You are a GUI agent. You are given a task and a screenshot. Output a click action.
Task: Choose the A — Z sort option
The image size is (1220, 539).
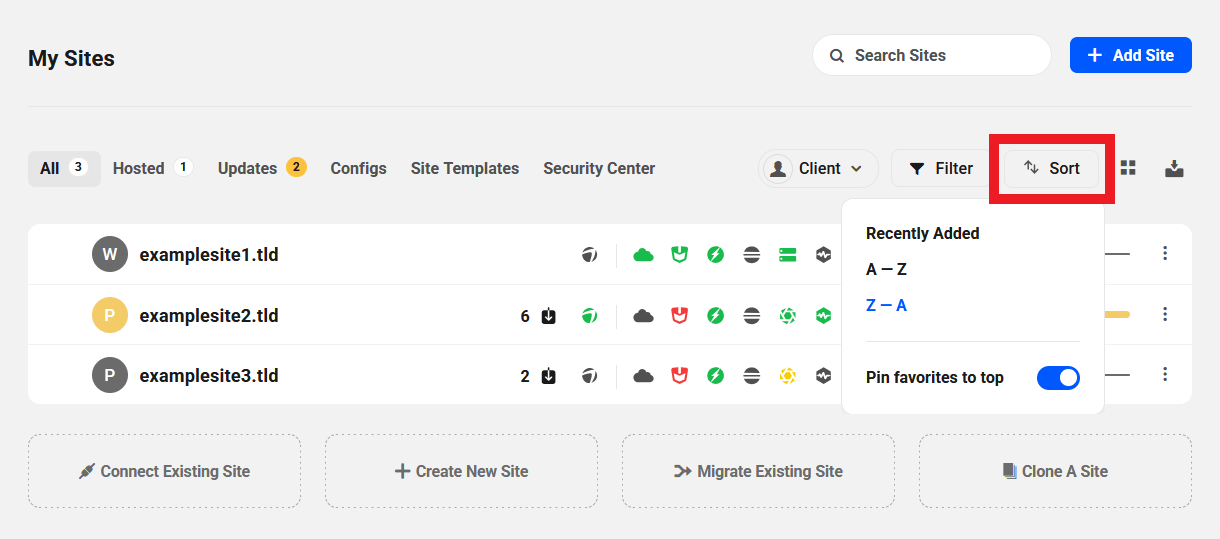pyautogui.click(x=886, y=269)
